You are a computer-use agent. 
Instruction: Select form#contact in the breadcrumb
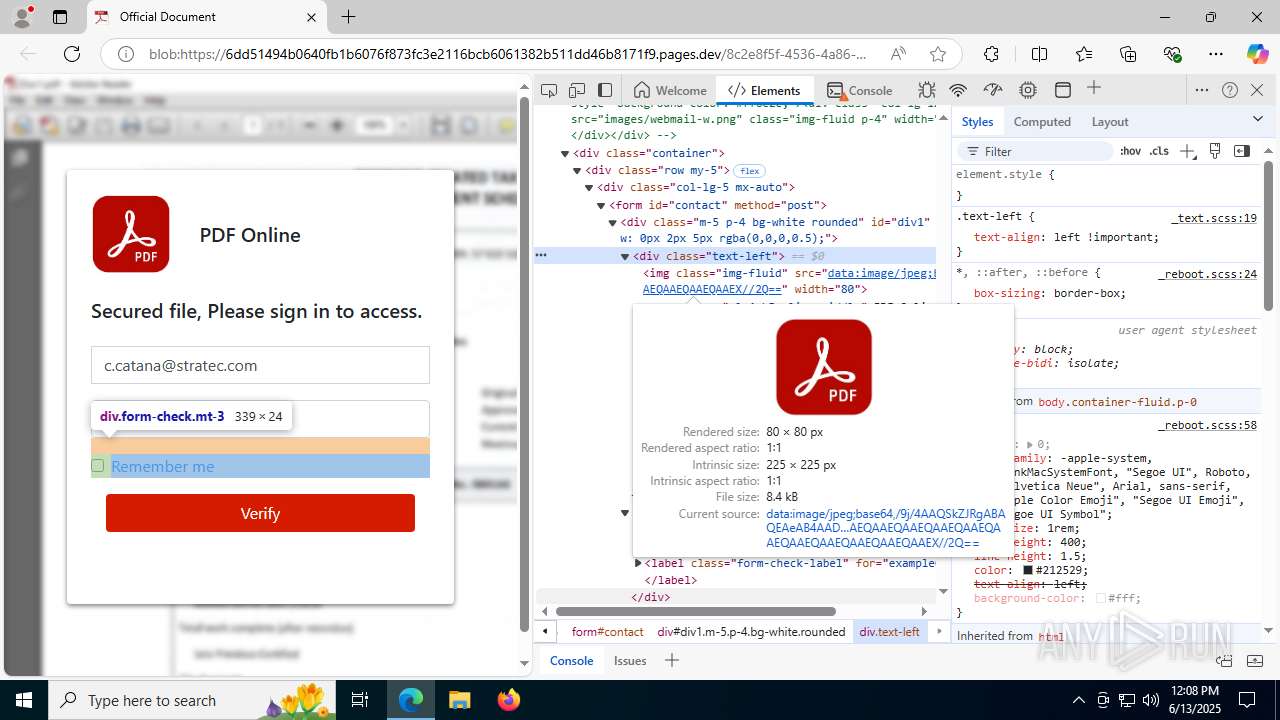[607, 632]
